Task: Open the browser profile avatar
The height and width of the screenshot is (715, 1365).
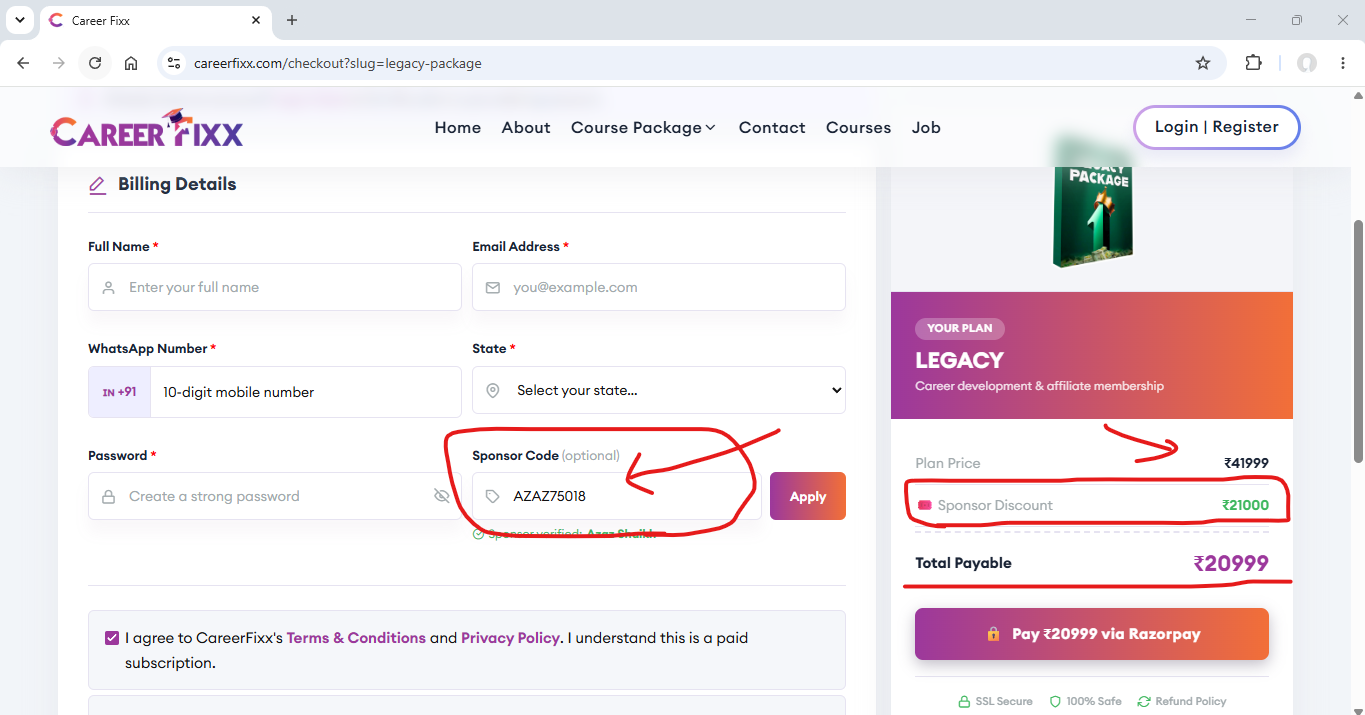Action: [1307, 63]
